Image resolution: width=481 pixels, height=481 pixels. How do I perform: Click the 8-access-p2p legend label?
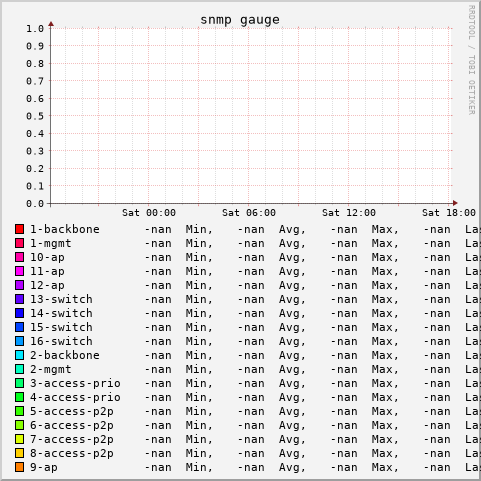[x=72, y=453]
